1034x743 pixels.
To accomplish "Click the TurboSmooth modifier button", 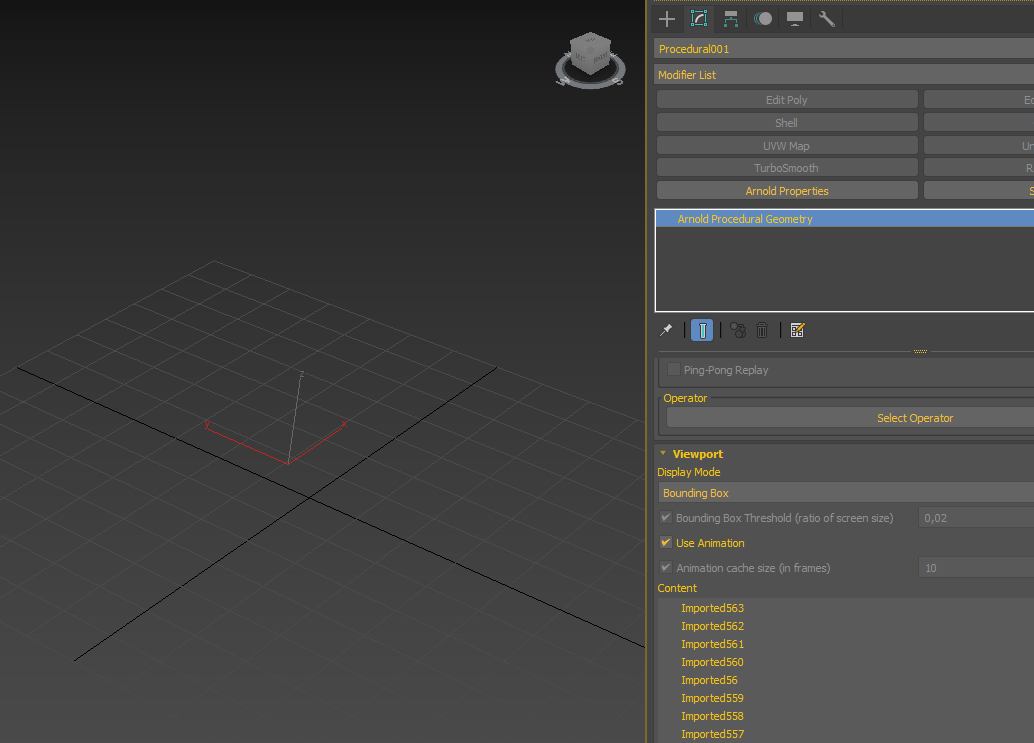I will 786,168.
